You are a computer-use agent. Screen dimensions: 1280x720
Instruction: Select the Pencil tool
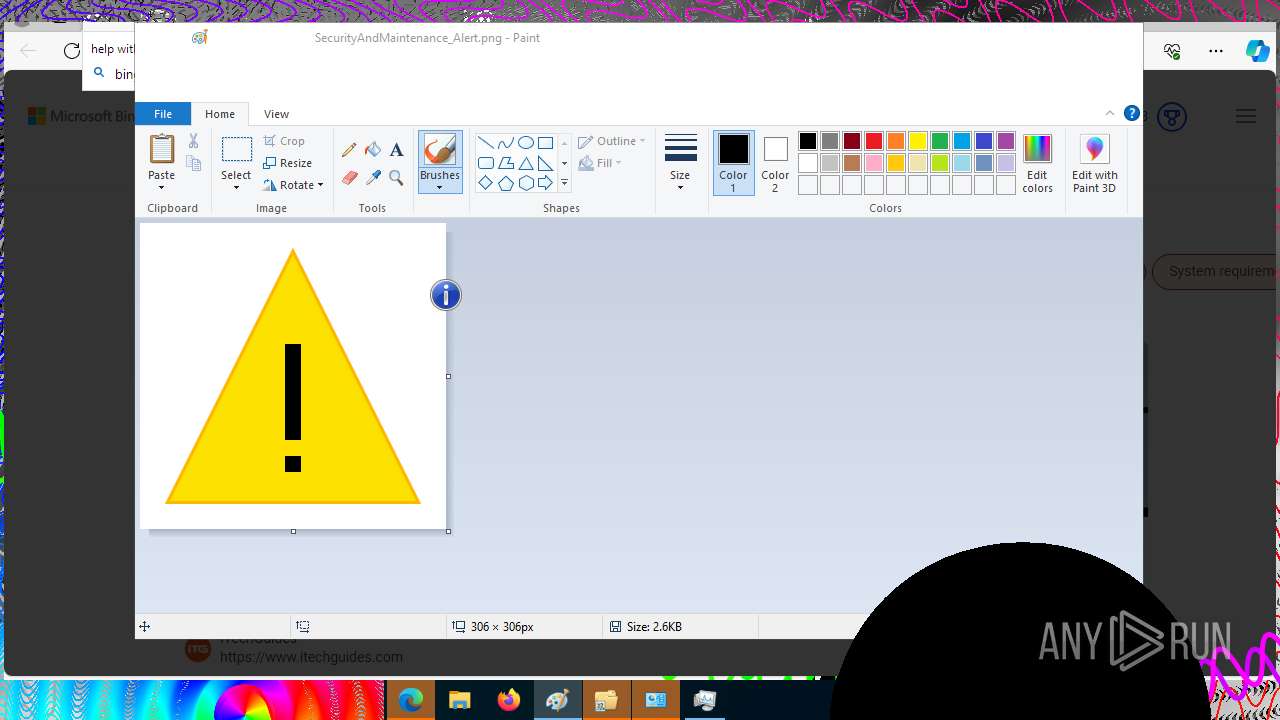pyautogui.click(x=349, y=150)
